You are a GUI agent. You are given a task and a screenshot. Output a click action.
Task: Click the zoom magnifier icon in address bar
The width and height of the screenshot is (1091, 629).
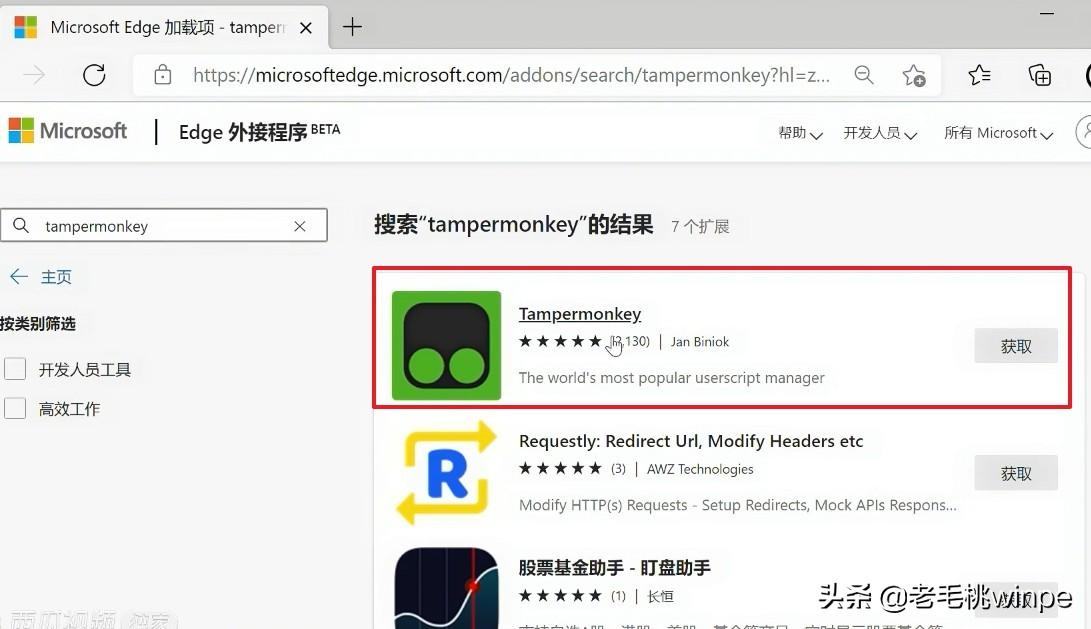pos(863,74)
